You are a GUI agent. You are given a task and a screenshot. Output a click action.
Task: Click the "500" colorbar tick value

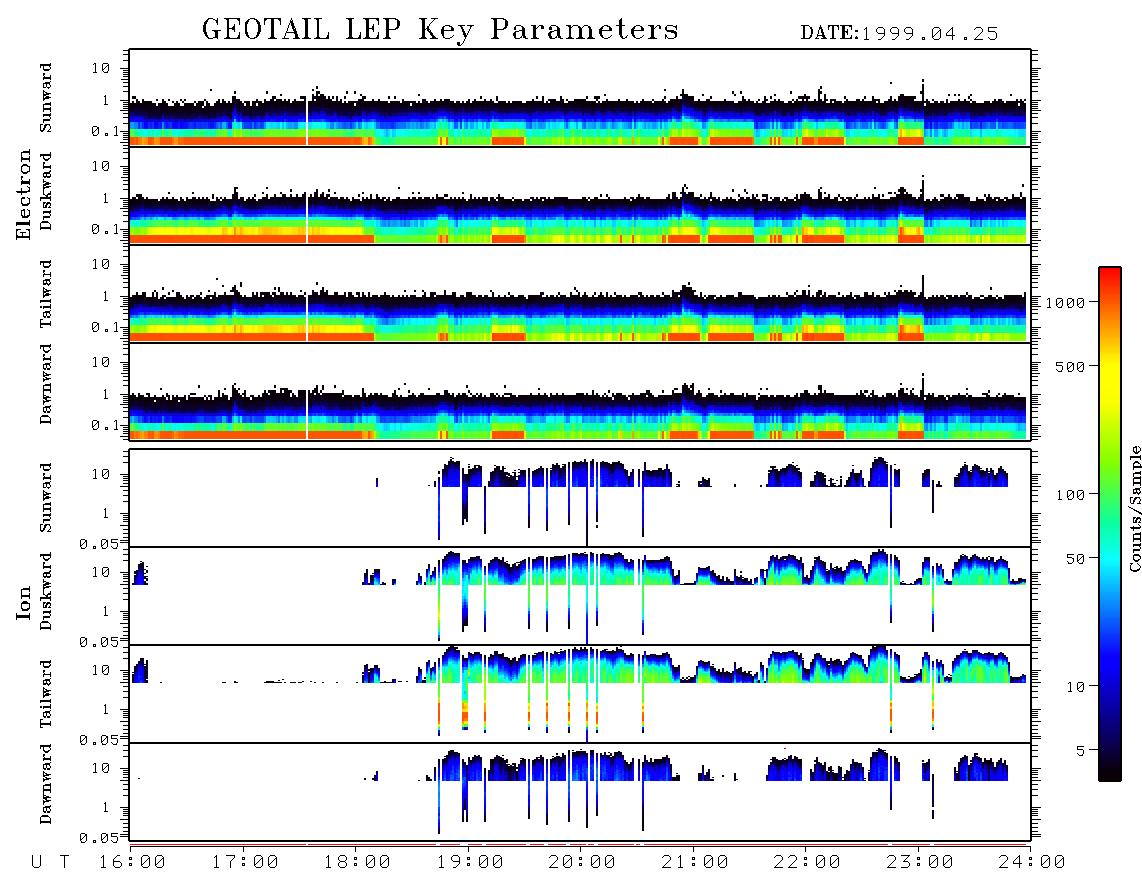pyautogui.click(x=1070, y=366)
